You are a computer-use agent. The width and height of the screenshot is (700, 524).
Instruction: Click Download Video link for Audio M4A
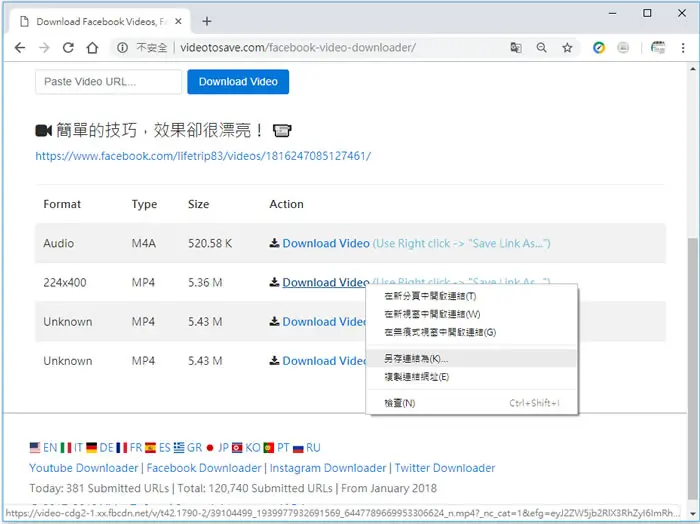point(326,243)
